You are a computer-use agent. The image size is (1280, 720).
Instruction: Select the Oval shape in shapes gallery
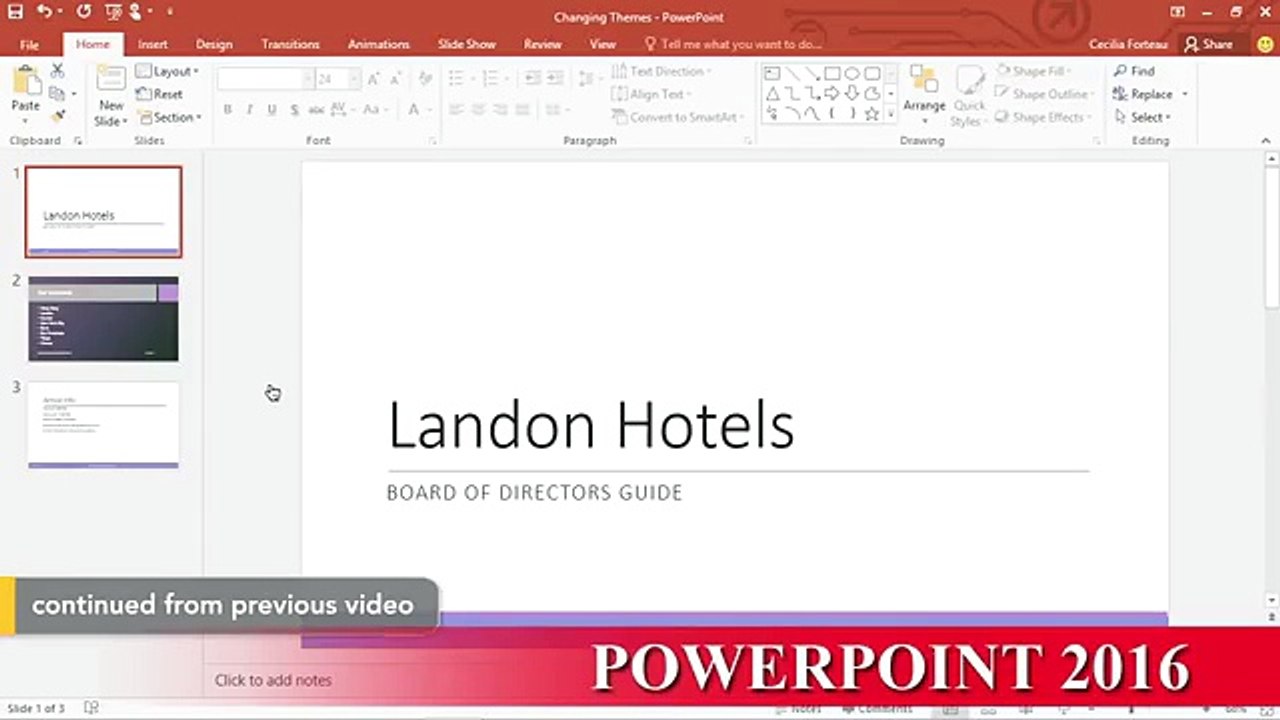coord(852,73)
